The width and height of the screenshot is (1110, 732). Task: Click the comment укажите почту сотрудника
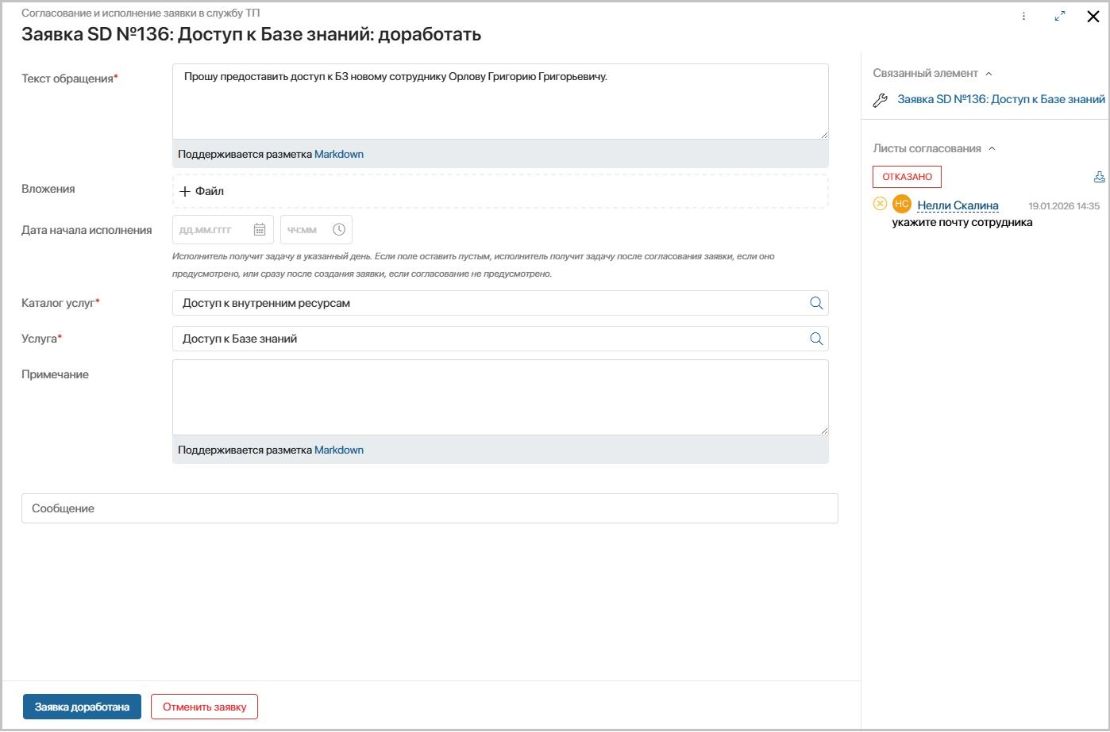[962, 222]
